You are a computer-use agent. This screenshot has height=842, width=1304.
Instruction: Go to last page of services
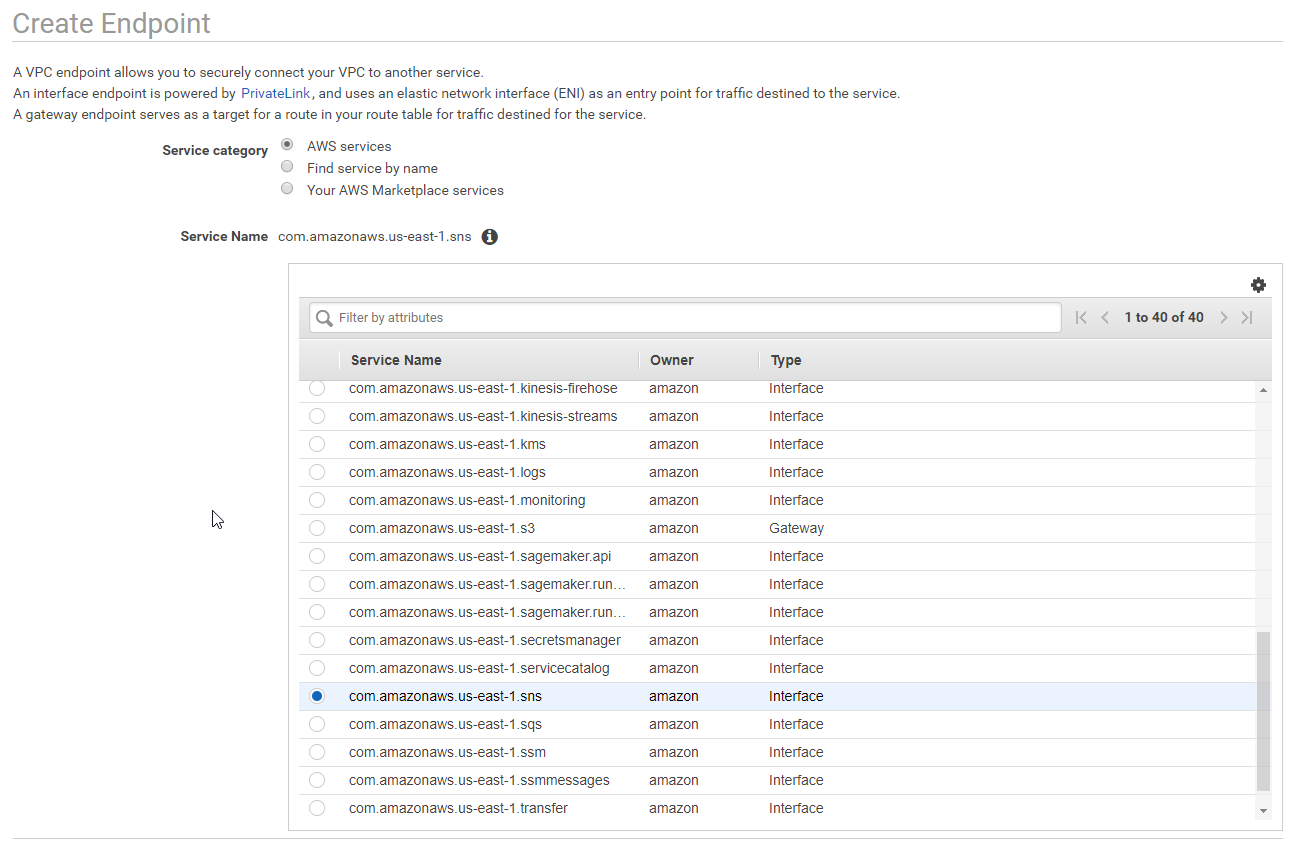(1247, 317)
